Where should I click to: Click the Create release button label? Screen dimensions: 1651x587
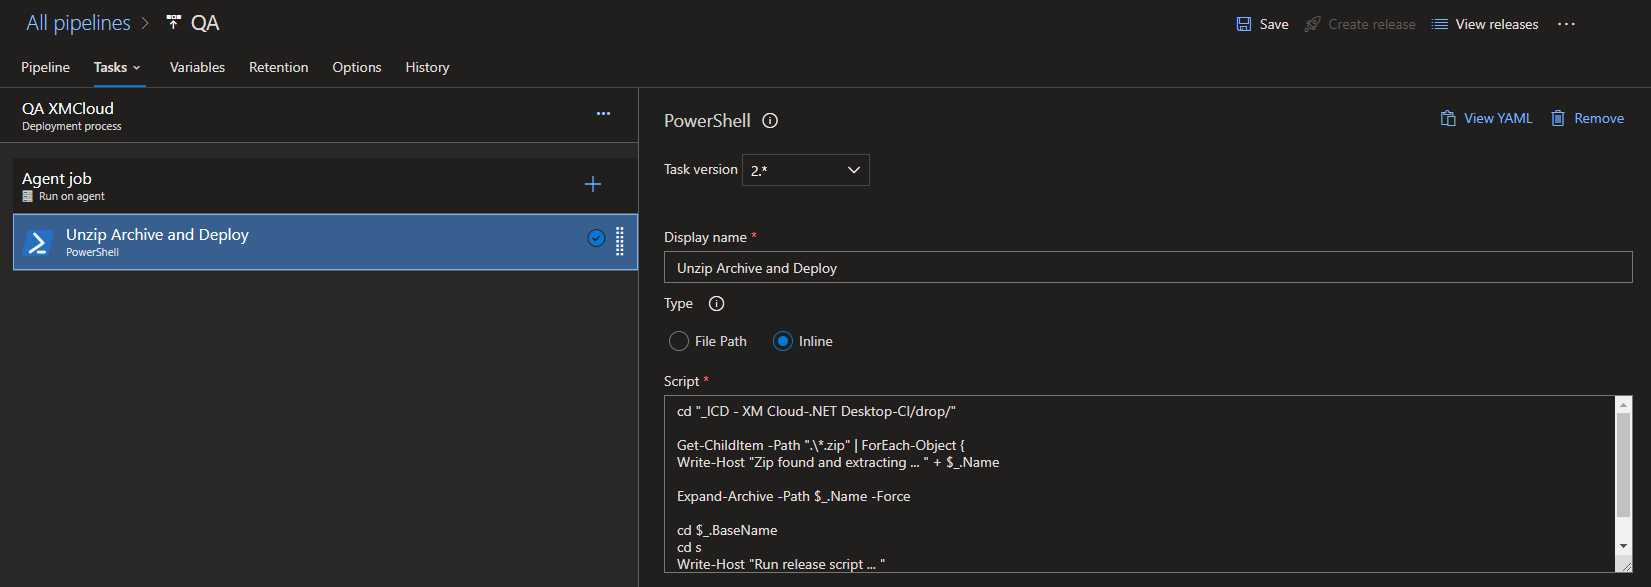point(1372,24)
